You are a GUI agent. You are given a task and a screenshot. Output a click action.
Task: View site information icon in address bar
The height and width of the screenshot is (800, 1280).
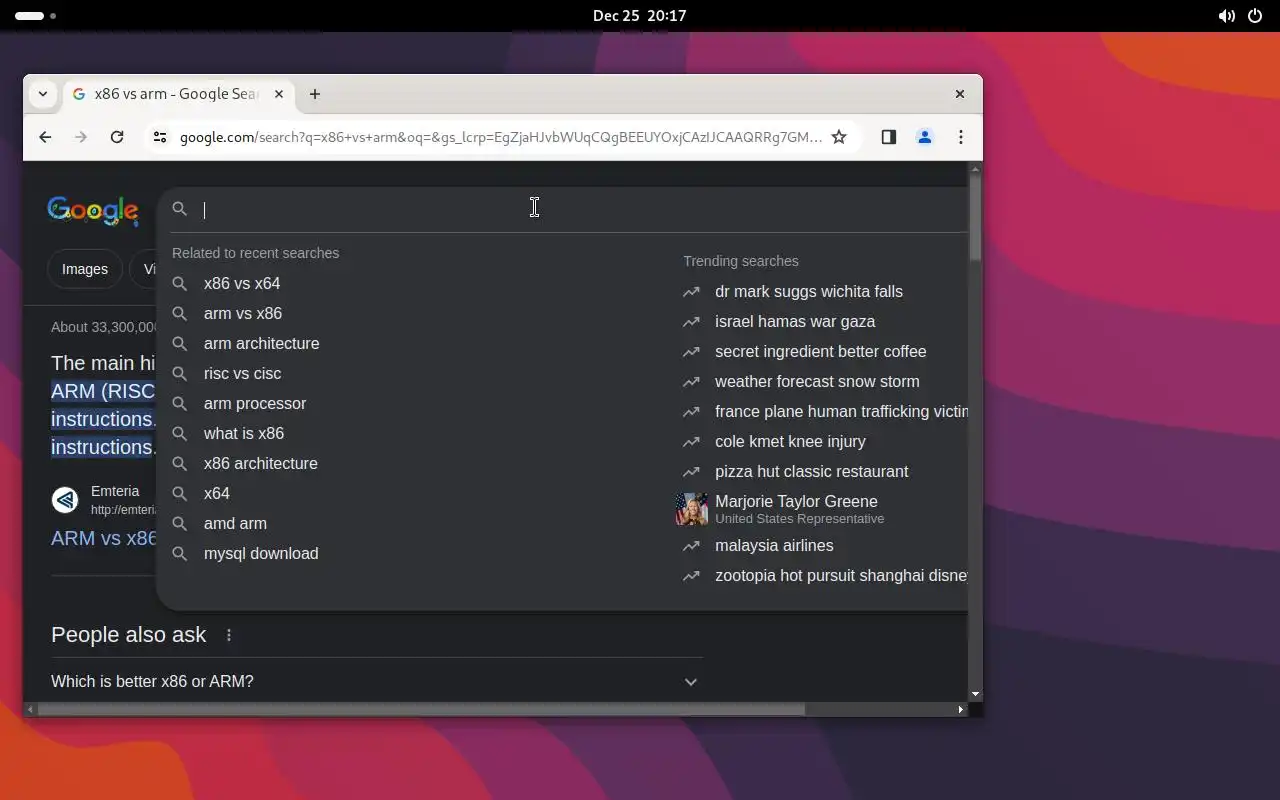[x=159, y=137]
